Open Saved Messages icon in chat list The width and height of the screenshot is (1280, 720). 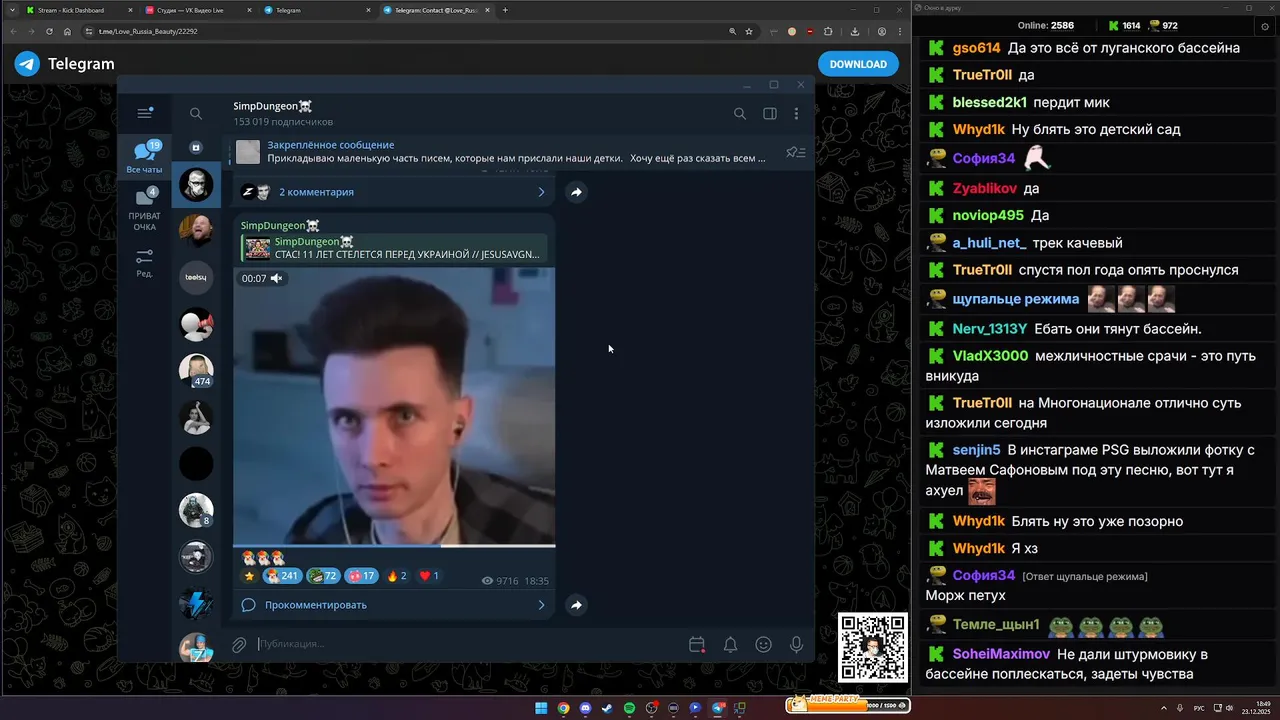click(196, 147)
